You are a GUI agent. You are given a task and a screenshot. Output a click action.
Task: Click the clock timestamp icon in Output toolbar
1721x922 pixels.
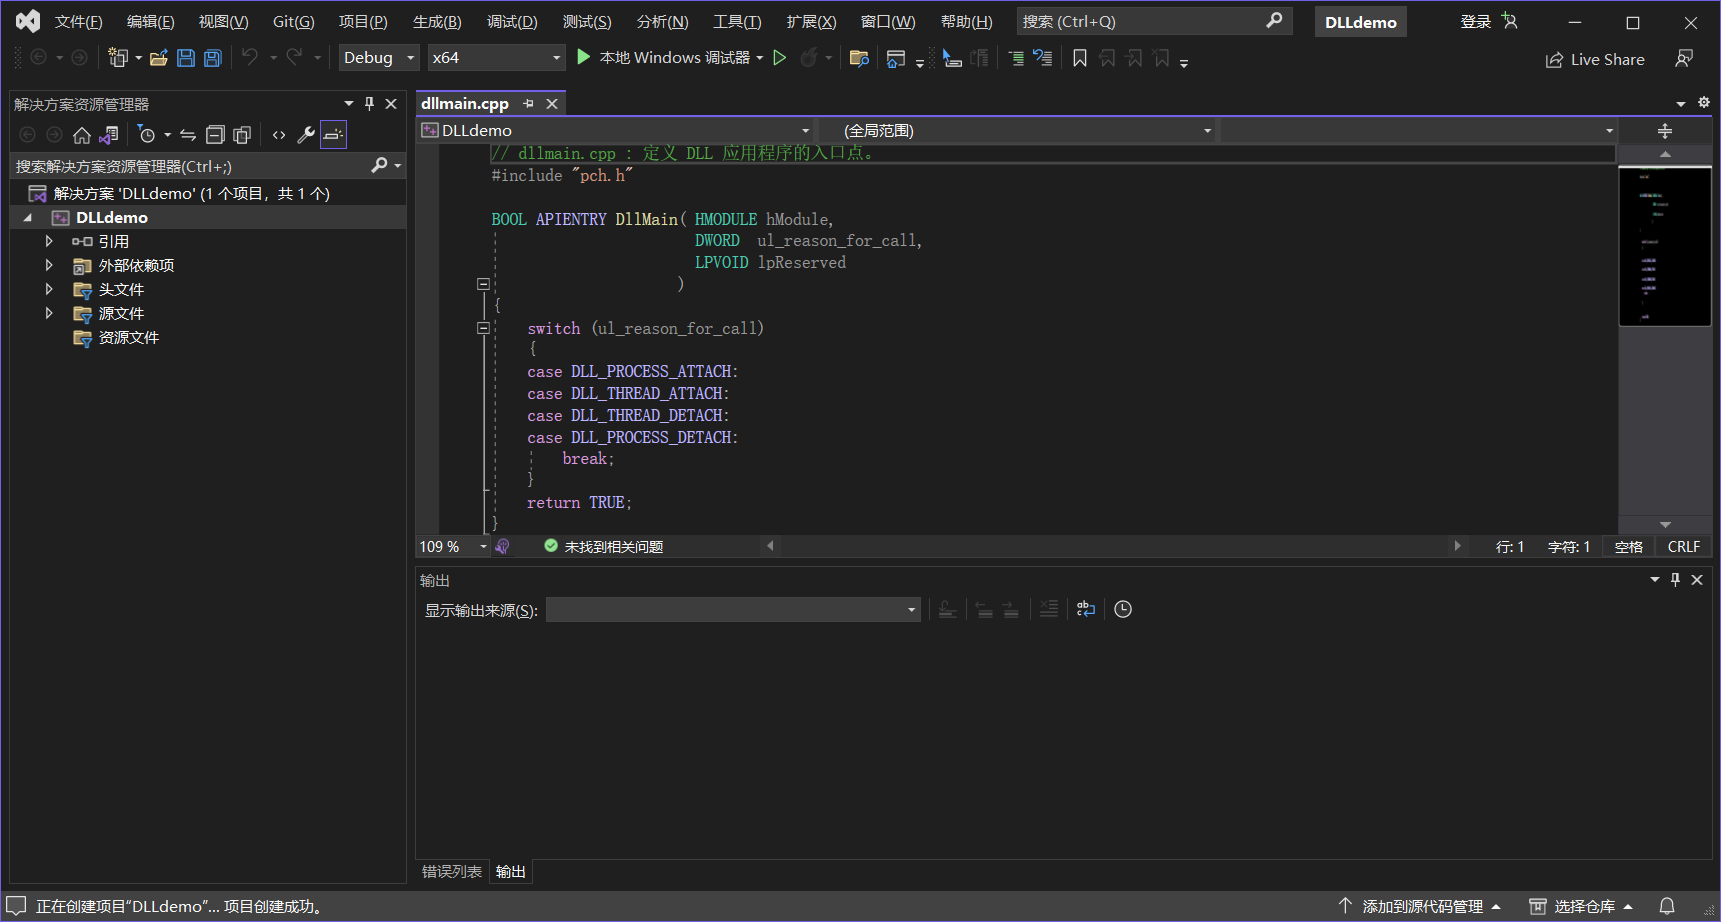point(1123,609)
